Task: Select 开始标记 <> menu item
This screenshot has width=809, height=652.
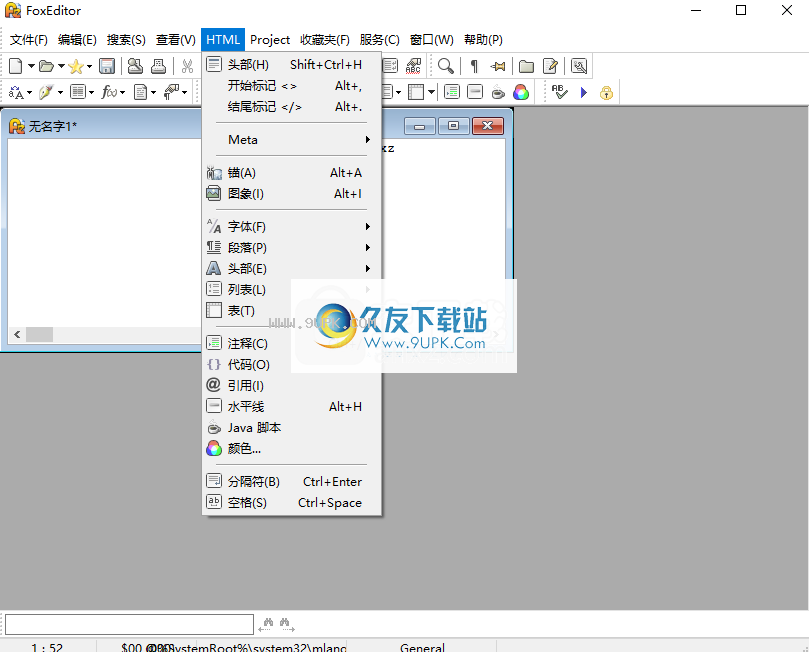Action: click(x=292, y=86)
